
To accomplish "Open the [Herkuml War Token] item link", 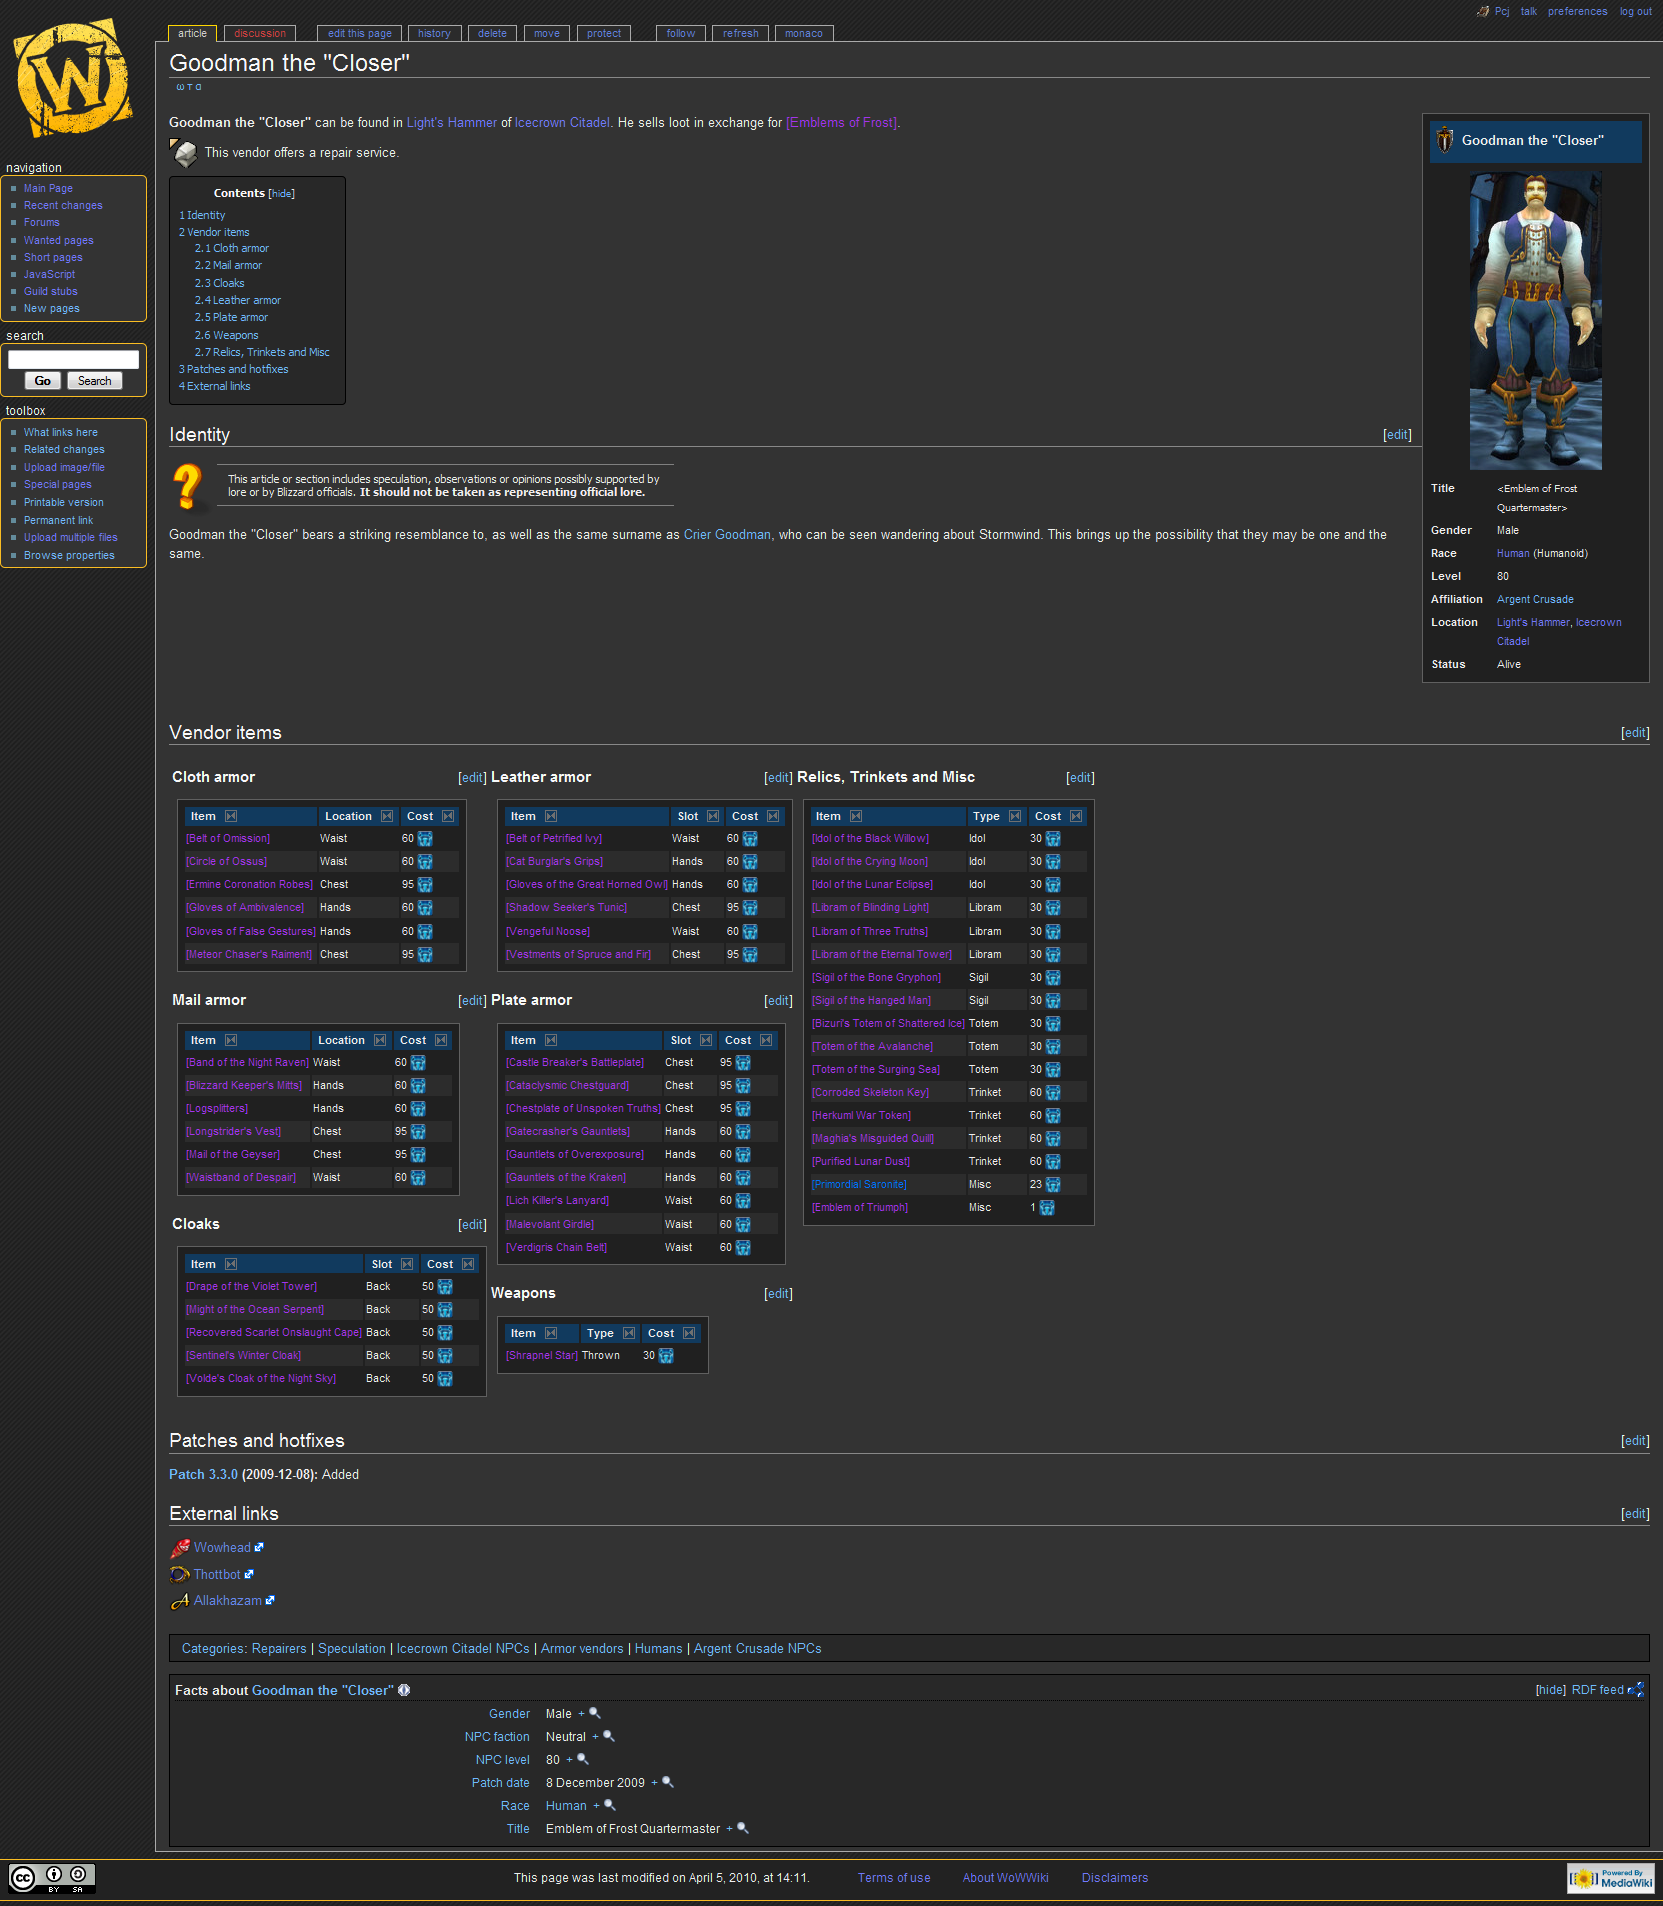I will [862, 1116].
